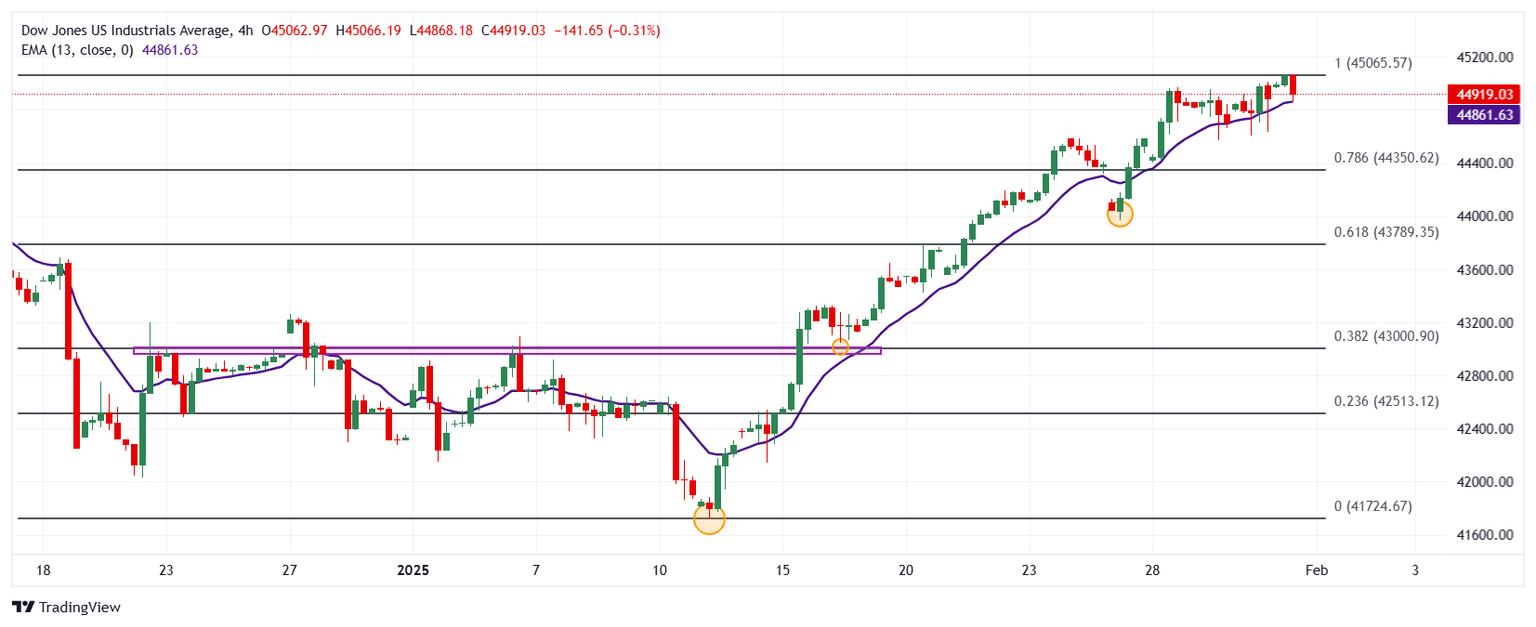Click the orange circle marker near 44000

point(1120,213)
